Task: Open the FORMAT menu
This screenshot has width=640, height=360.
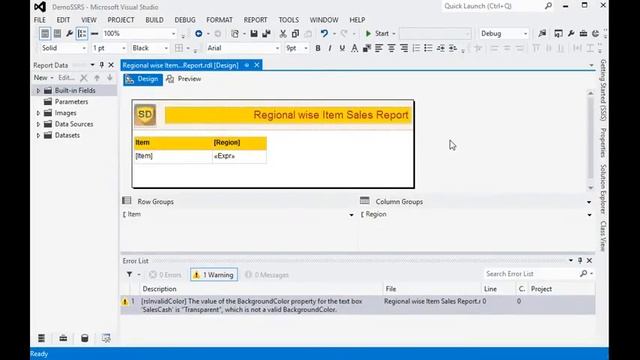Action: pos(219,20)
